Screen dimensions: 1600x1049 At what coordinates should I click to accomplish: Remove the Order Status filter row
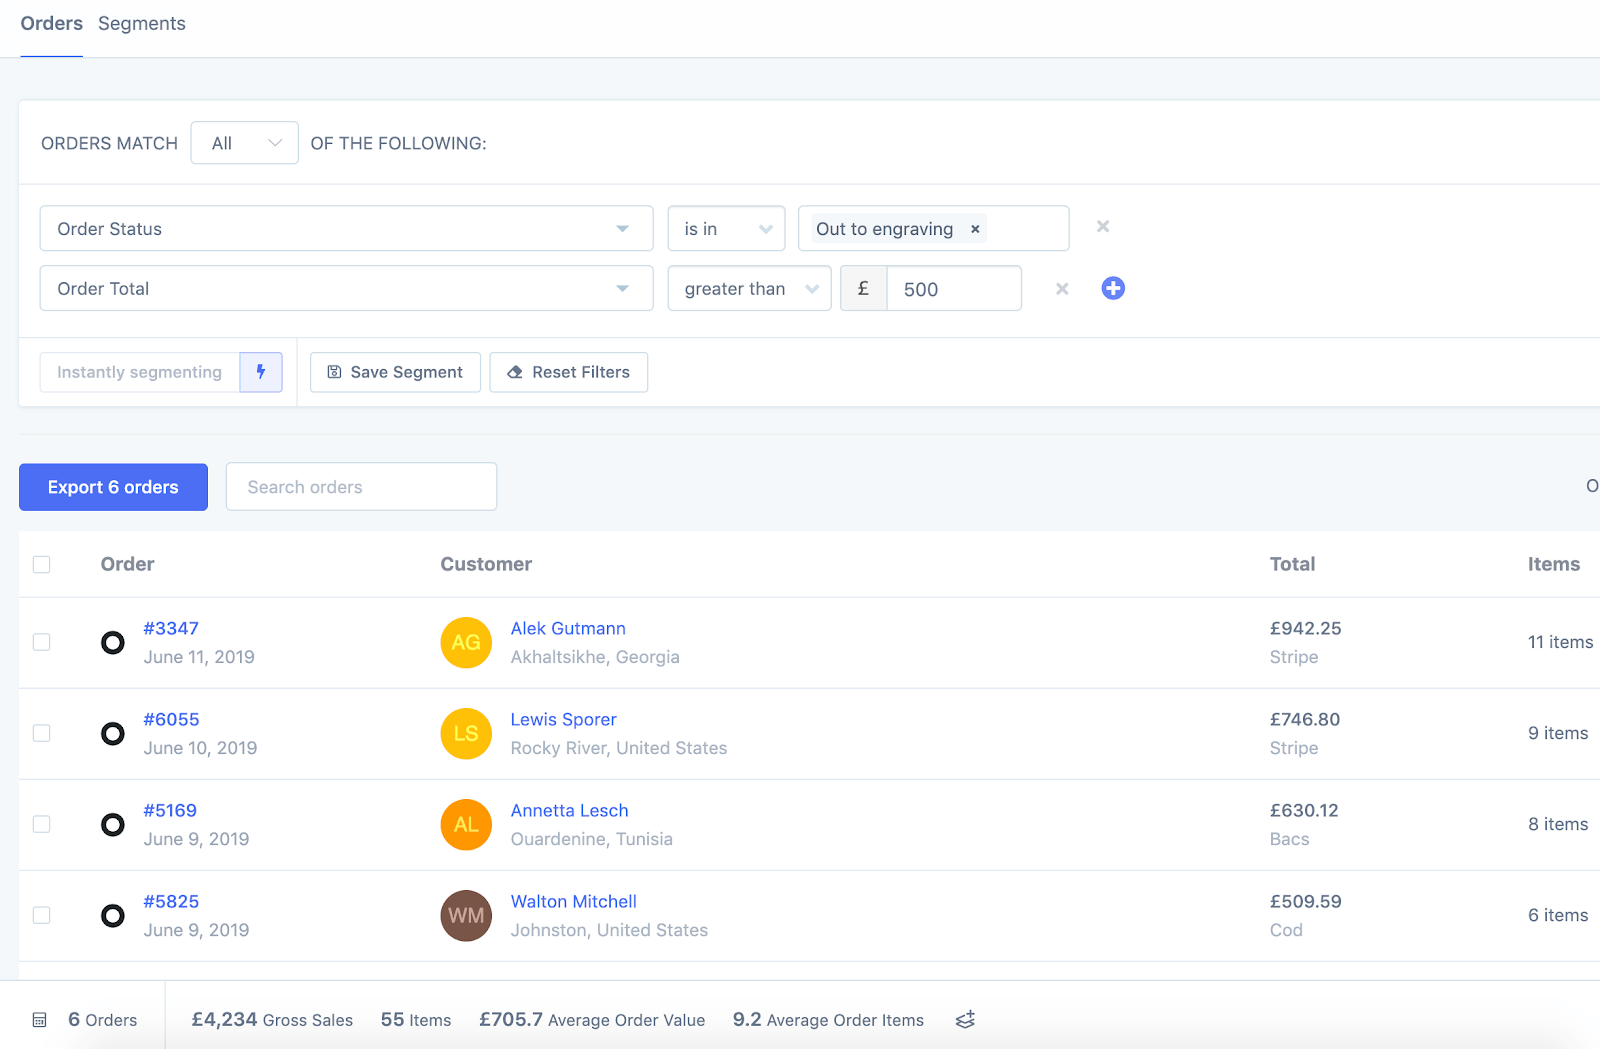(1102, 227)
